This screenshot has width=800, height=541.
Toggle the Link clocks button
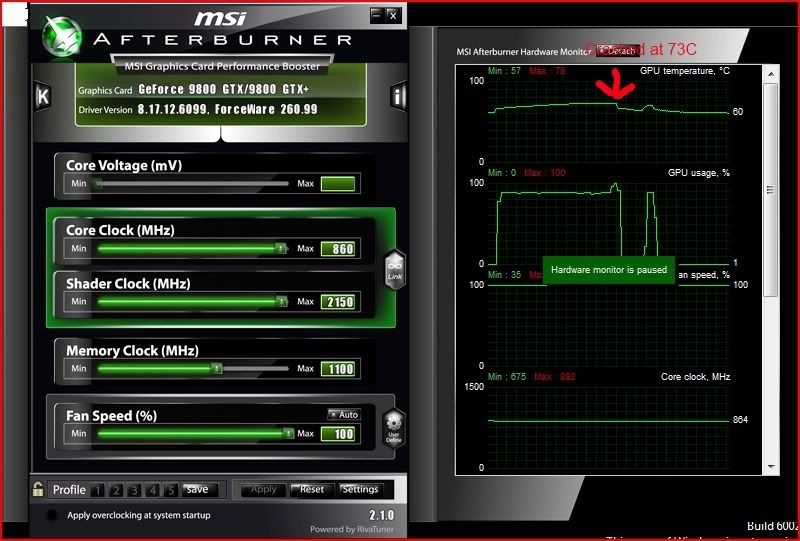pyautogui.click(x=395, y=270)
